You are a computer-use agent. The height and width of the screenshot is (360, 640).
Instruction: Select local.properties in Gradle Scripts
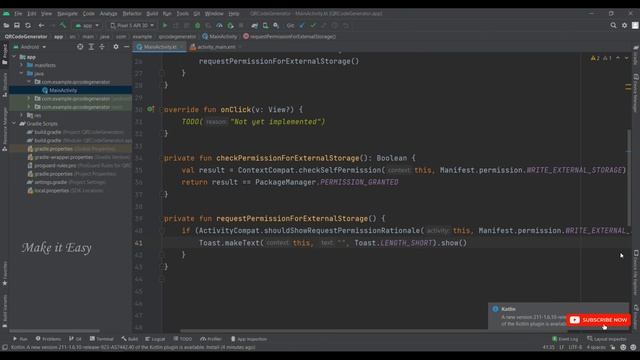tap(51, 191)
